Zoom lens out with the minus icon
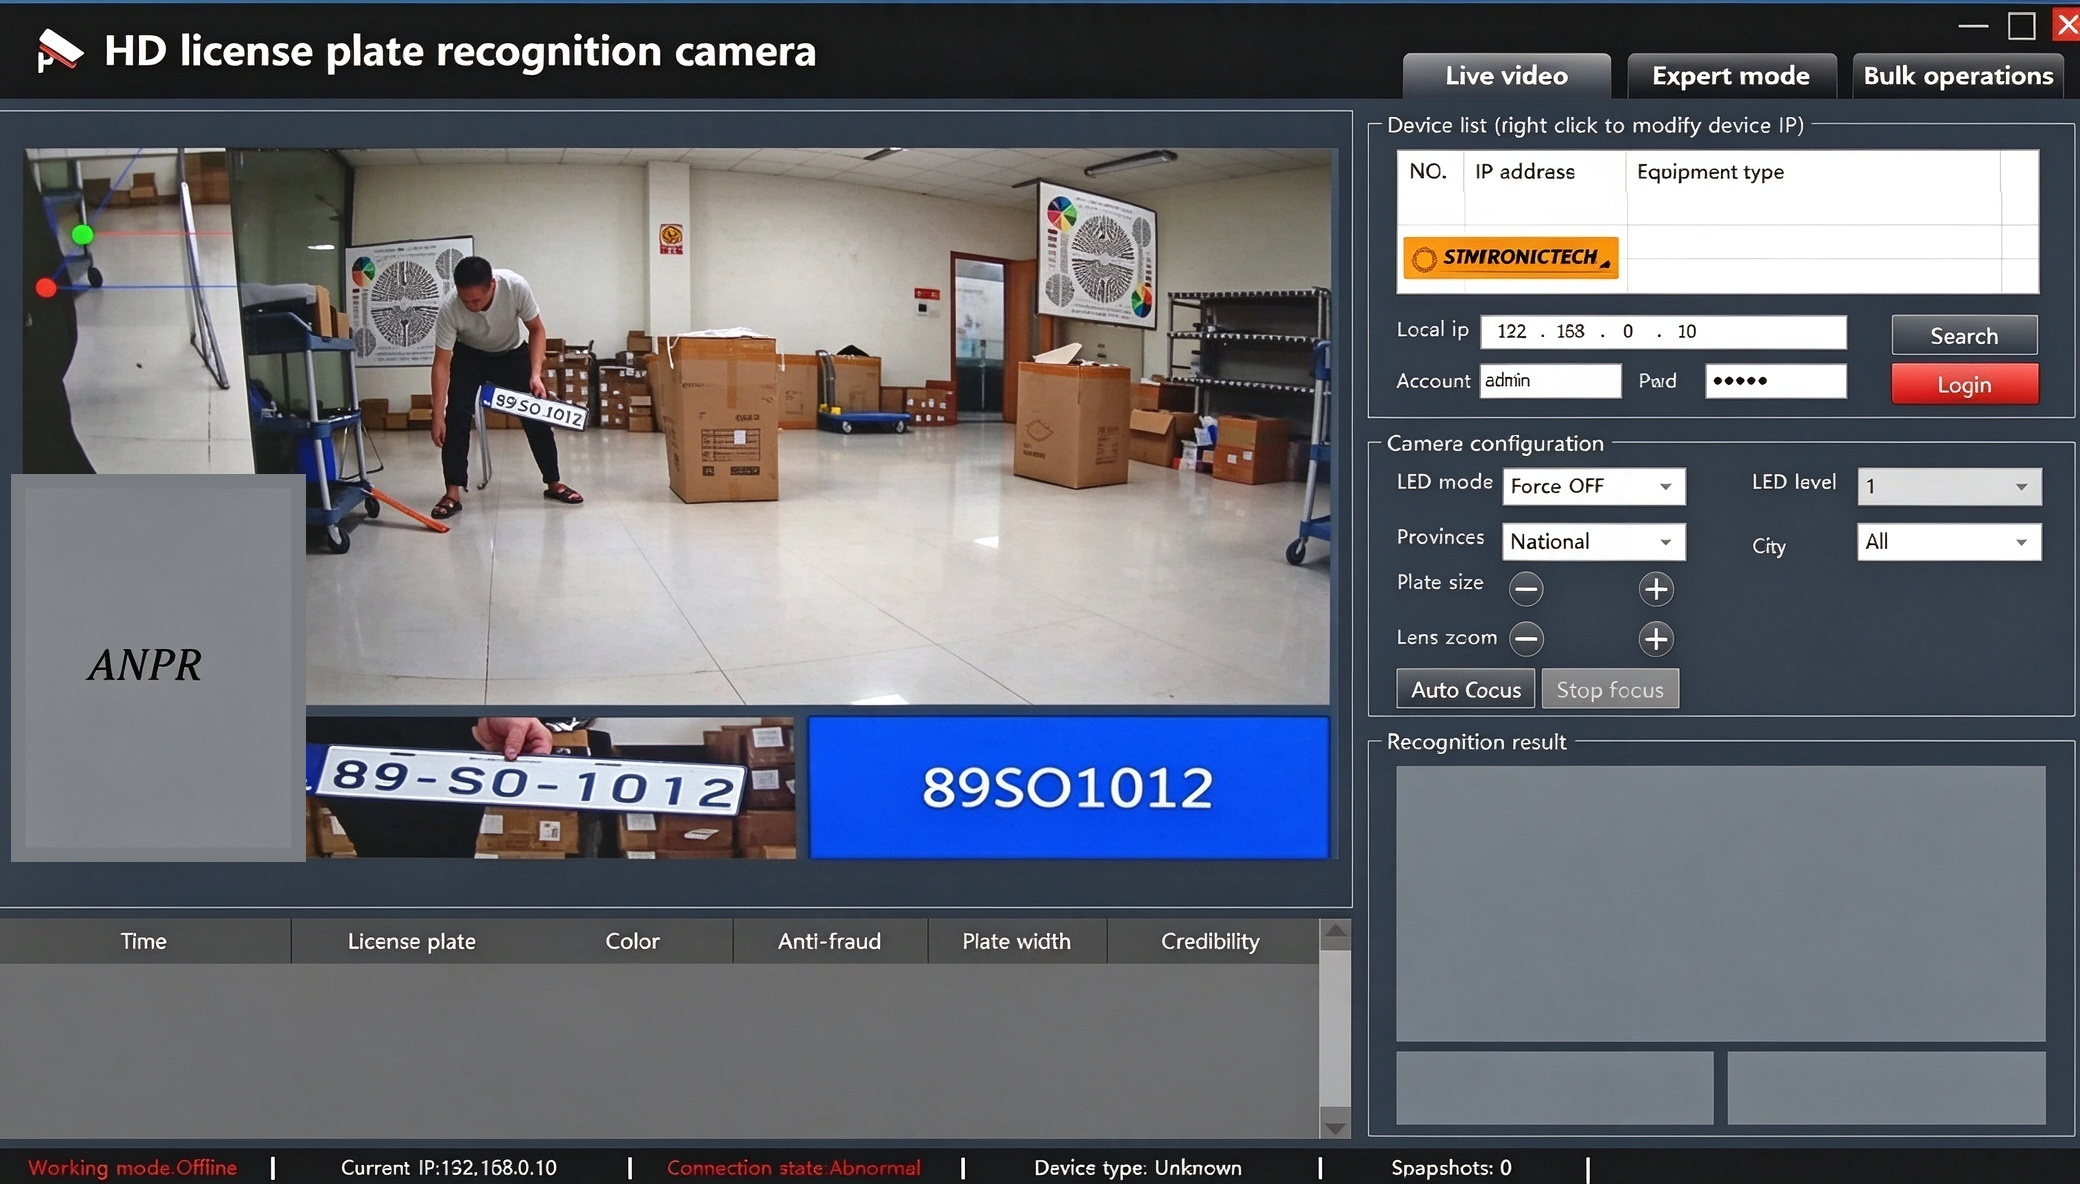 [1526, 638]
